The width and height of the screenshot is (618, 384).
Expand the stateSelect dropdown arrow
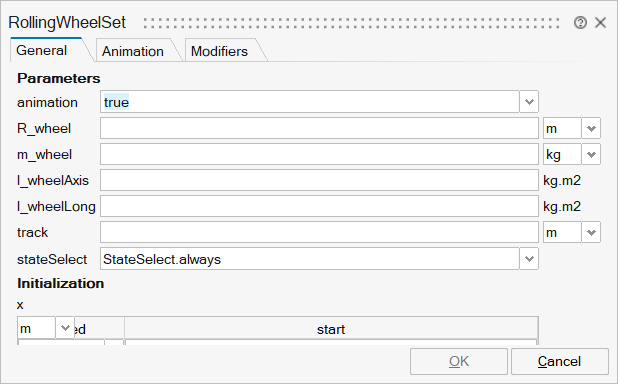coord(529,259)
